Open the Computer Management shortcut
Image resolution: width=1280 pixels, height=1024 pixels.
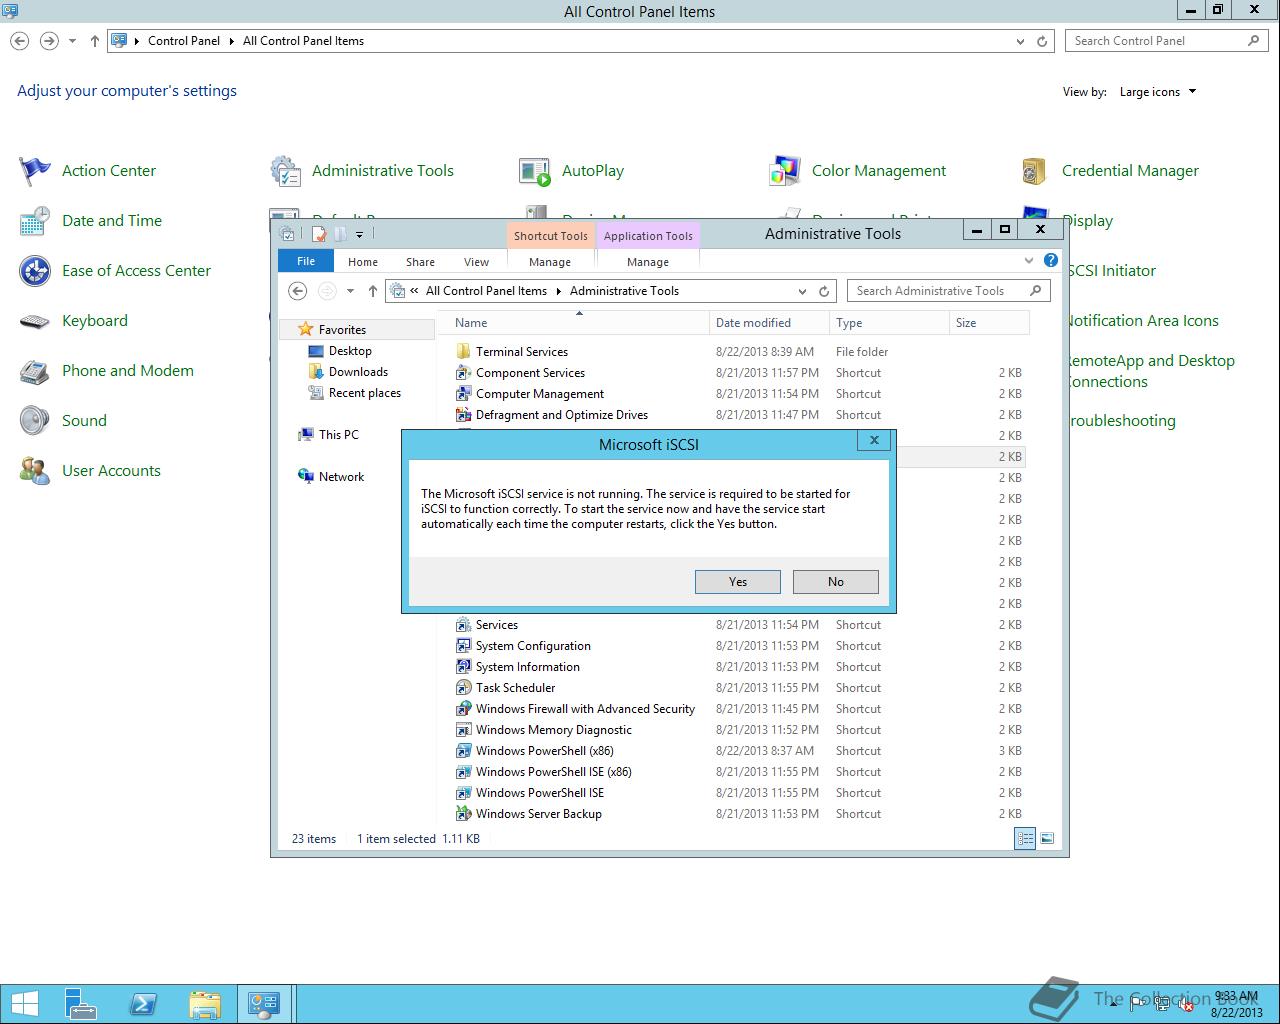click(538, 393)
